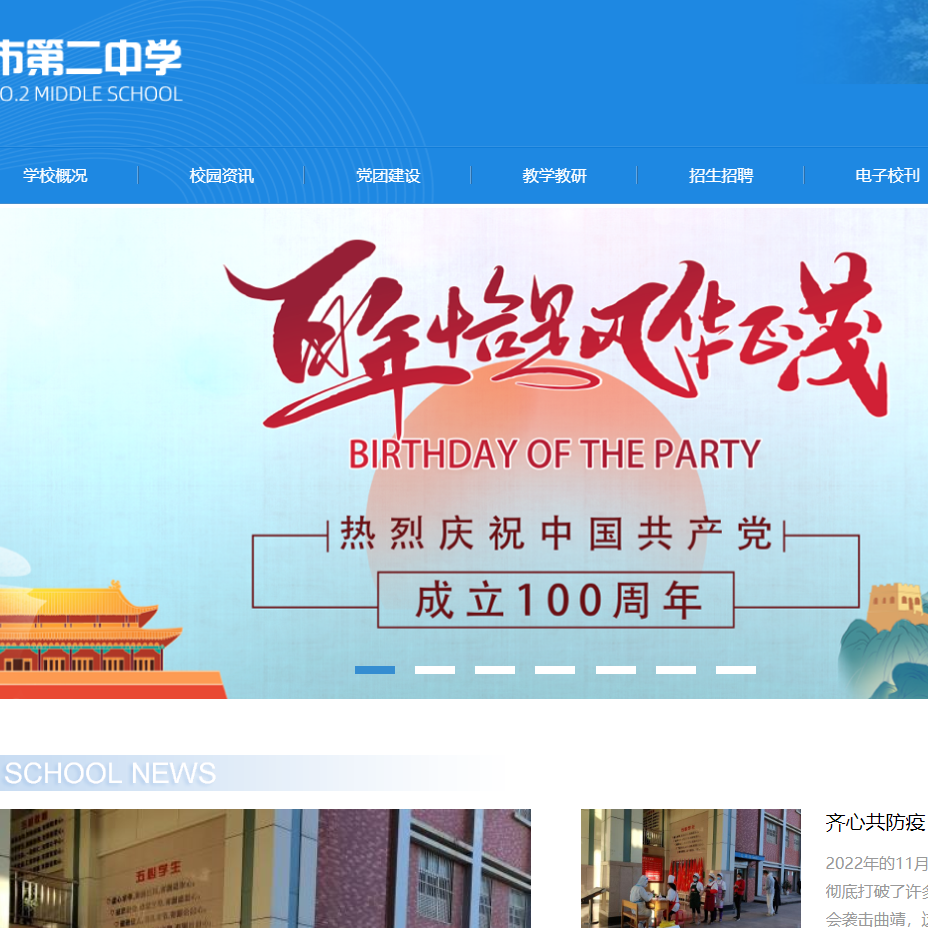
Task: Open the 校园资讯 navigation item
Action: 221,175
